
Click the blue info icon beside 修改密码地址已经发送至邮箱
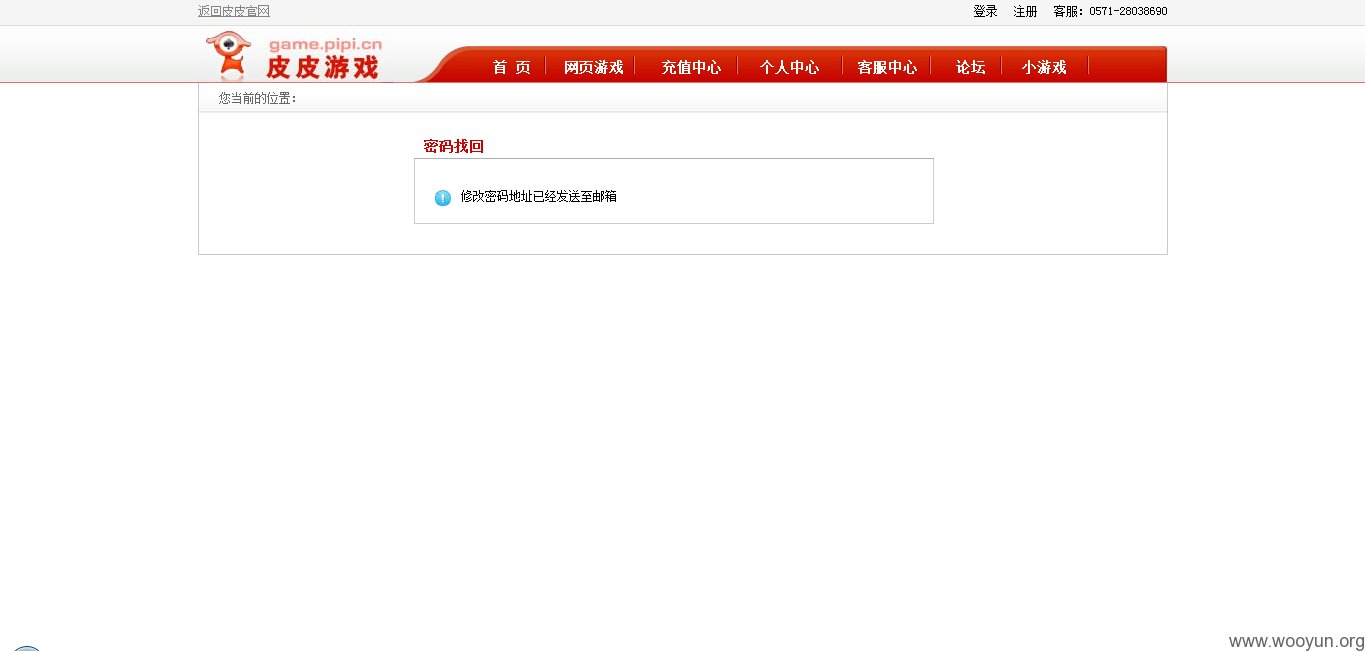point(443,198)
